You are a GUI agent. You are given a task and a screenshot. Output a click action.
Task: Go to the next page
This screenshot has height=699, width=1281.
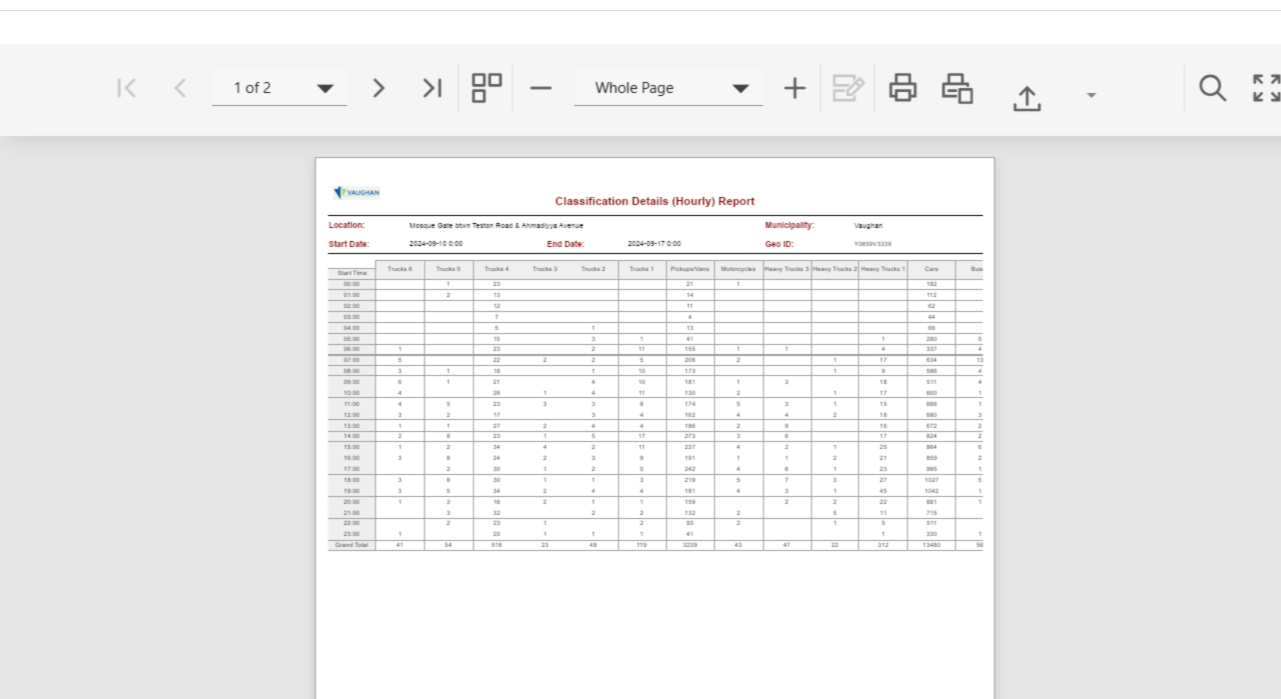pos(378,88)
